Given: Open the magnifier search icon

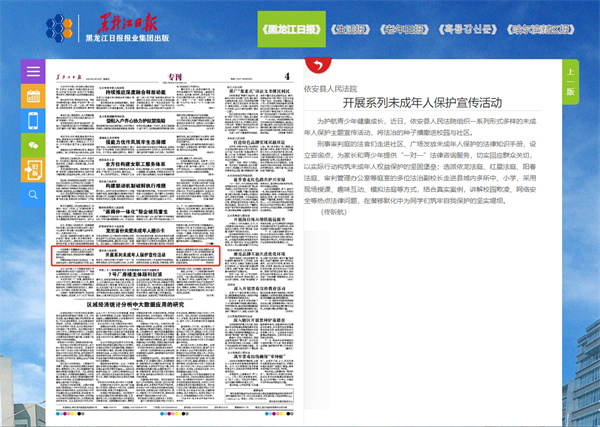Looking at the screenshot, I should click(x=33, y=194).
